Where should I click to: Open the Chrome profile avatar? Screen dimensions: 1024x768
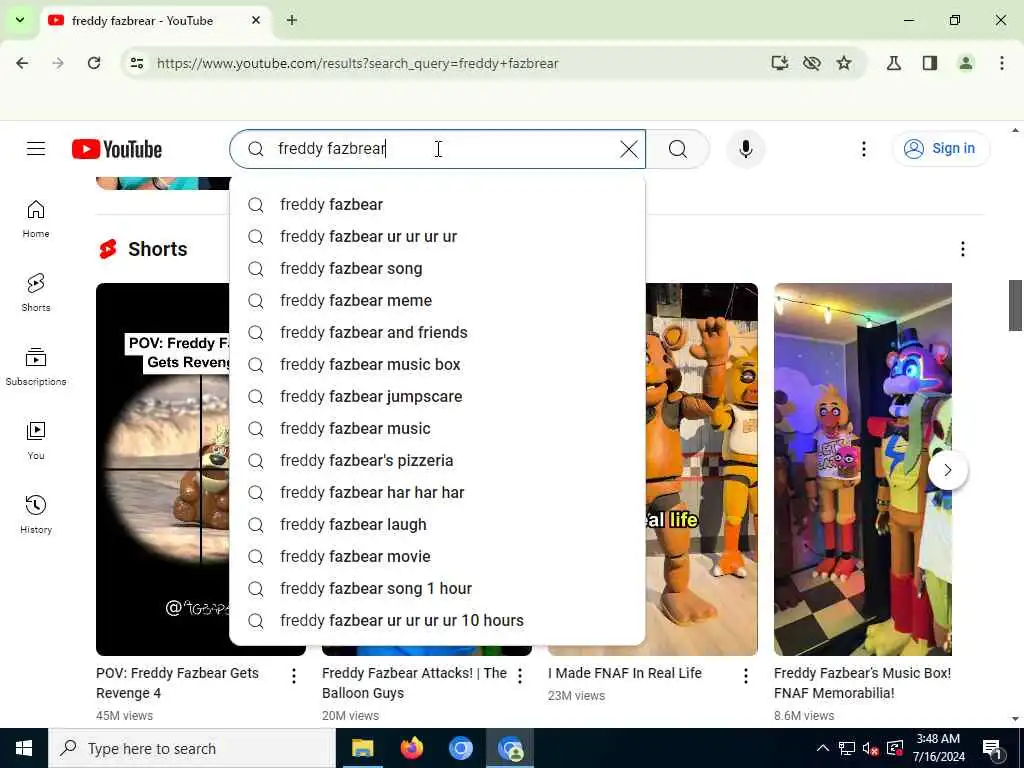coord(965,63)
